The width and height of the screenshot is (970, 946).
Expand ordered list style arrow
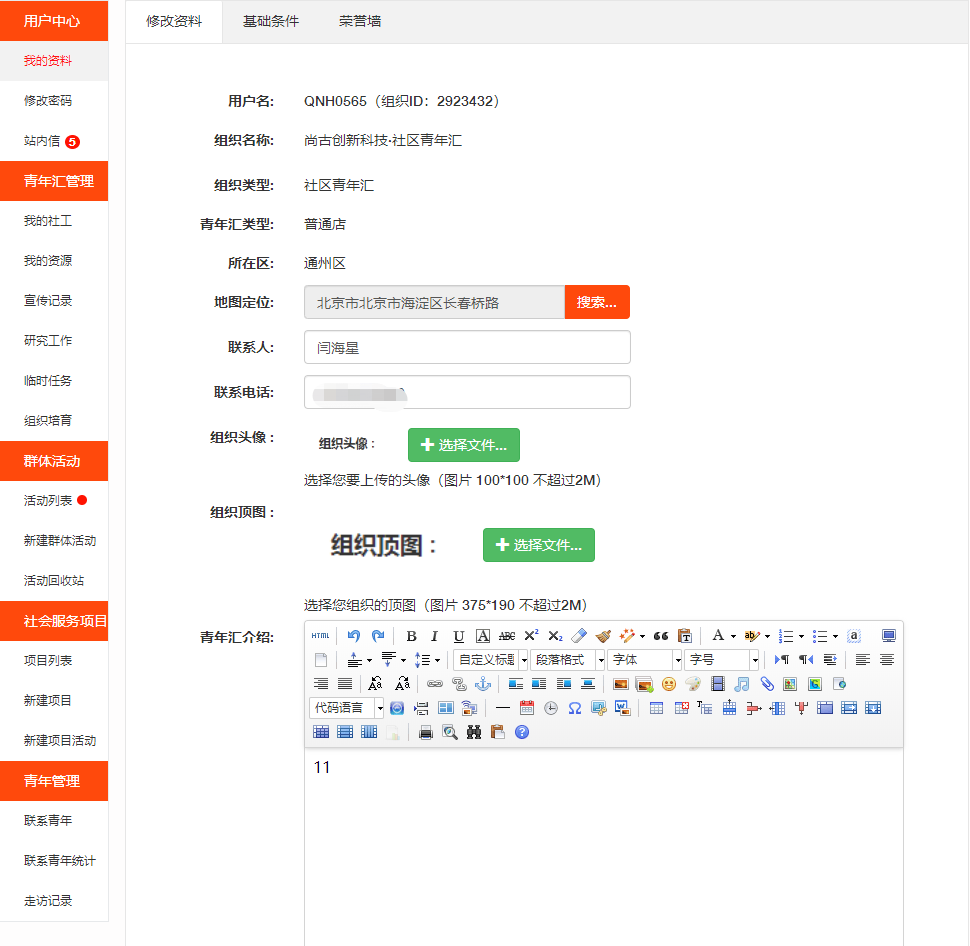tap(801, 636)
